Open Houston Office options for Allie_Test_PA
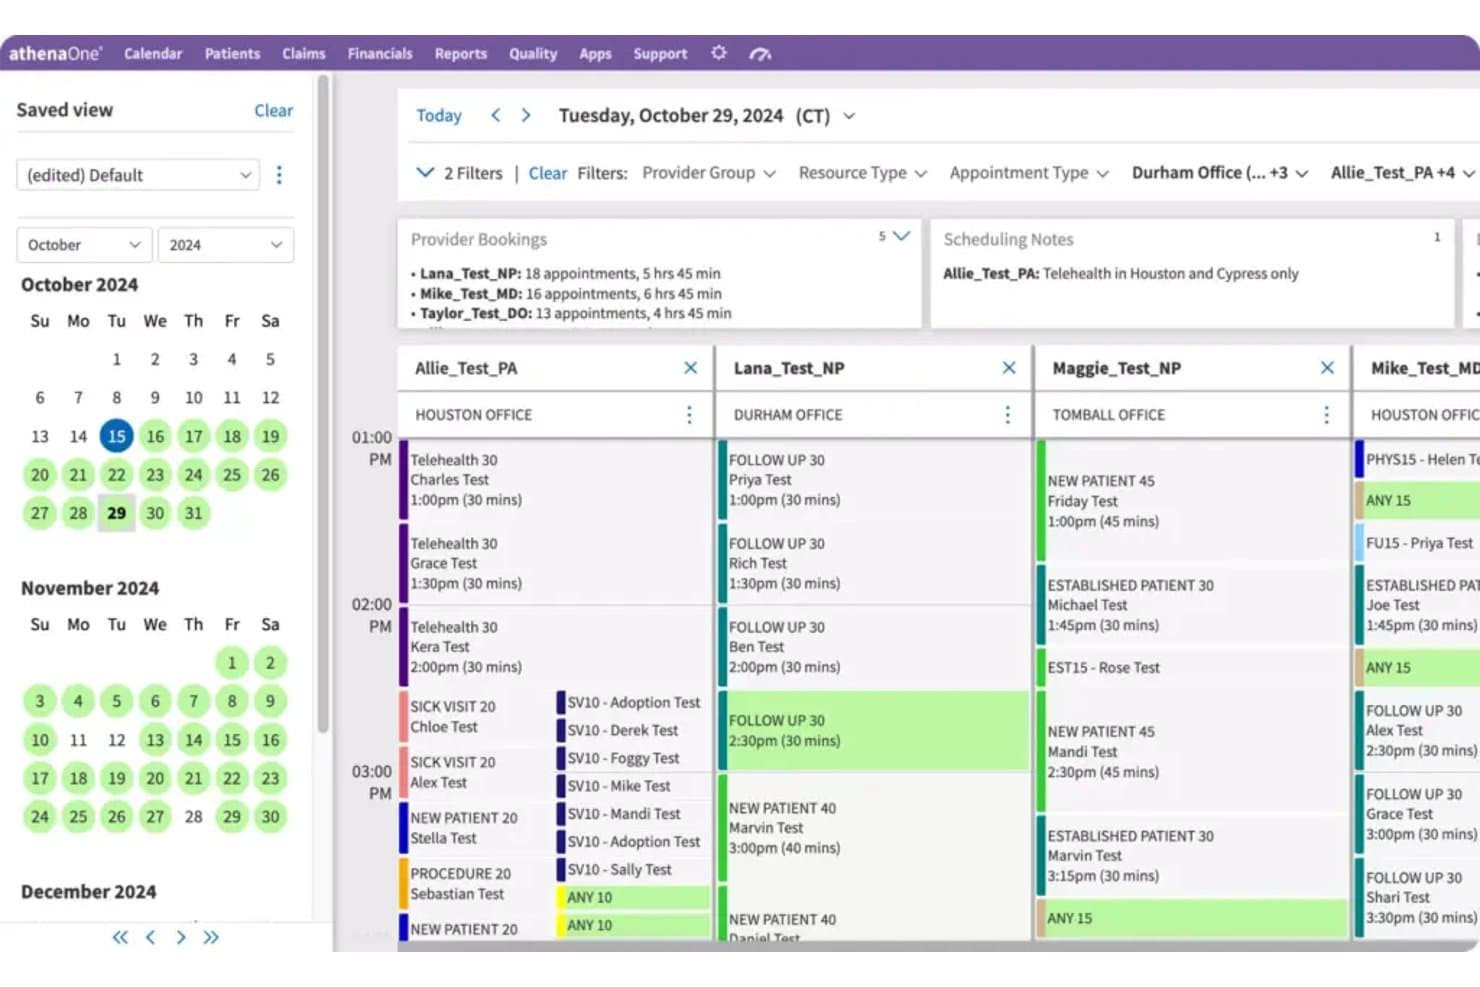The height and width of the screenshot is (987, 1480). 689,415
